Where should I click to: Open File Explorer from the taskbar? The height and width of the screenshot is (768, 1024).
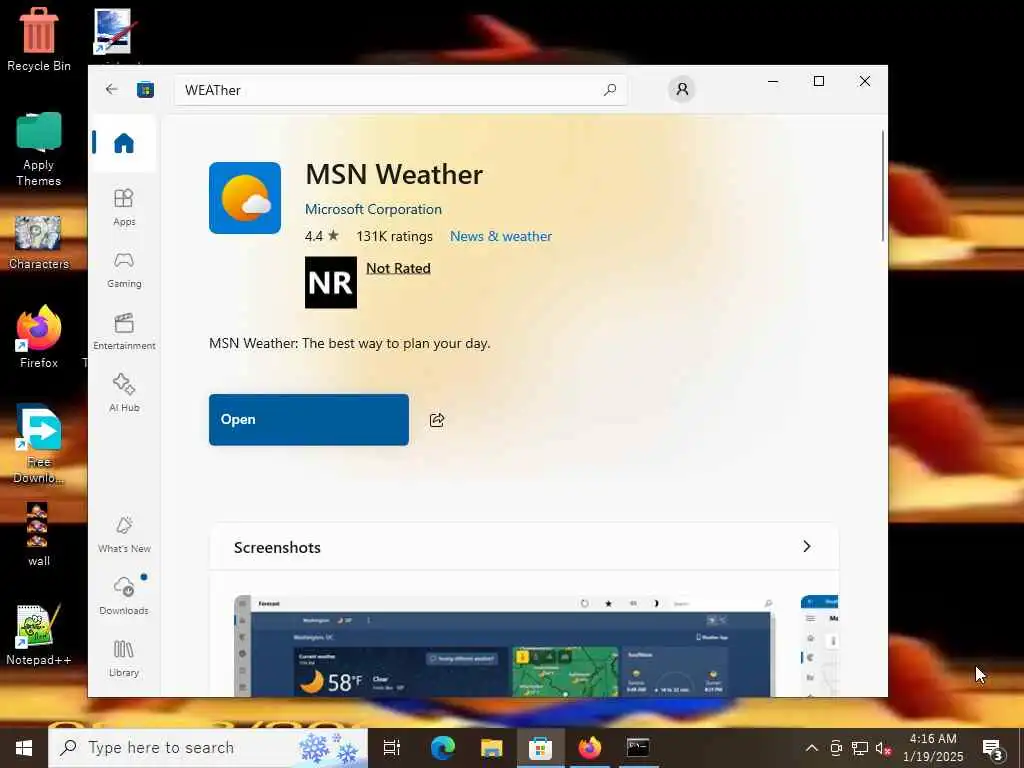pyautogui.click(x=491, y=748)
